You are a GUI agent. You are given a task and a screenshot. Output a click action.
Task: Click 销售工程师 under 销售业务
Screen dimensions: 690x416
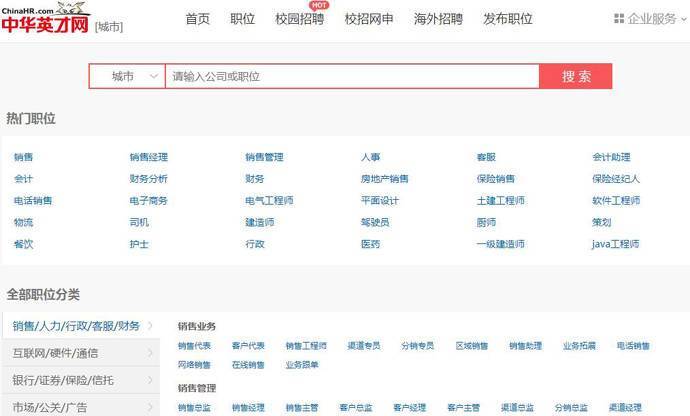[x=306, y=346]
